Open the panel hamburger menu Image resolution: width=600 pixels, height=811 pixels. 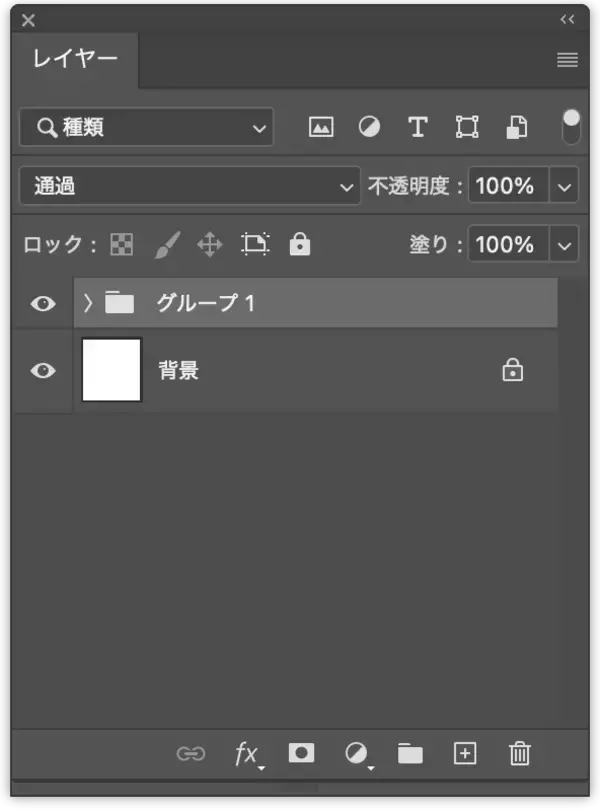(567, 60)
